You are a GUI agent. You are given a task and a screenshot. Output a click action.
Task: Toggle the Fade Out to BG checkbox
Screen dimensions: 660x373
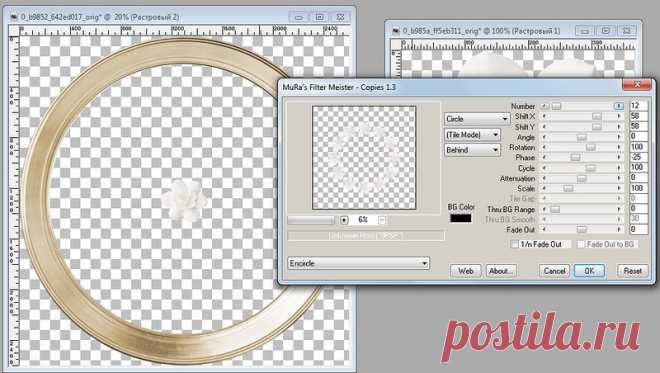581,244
